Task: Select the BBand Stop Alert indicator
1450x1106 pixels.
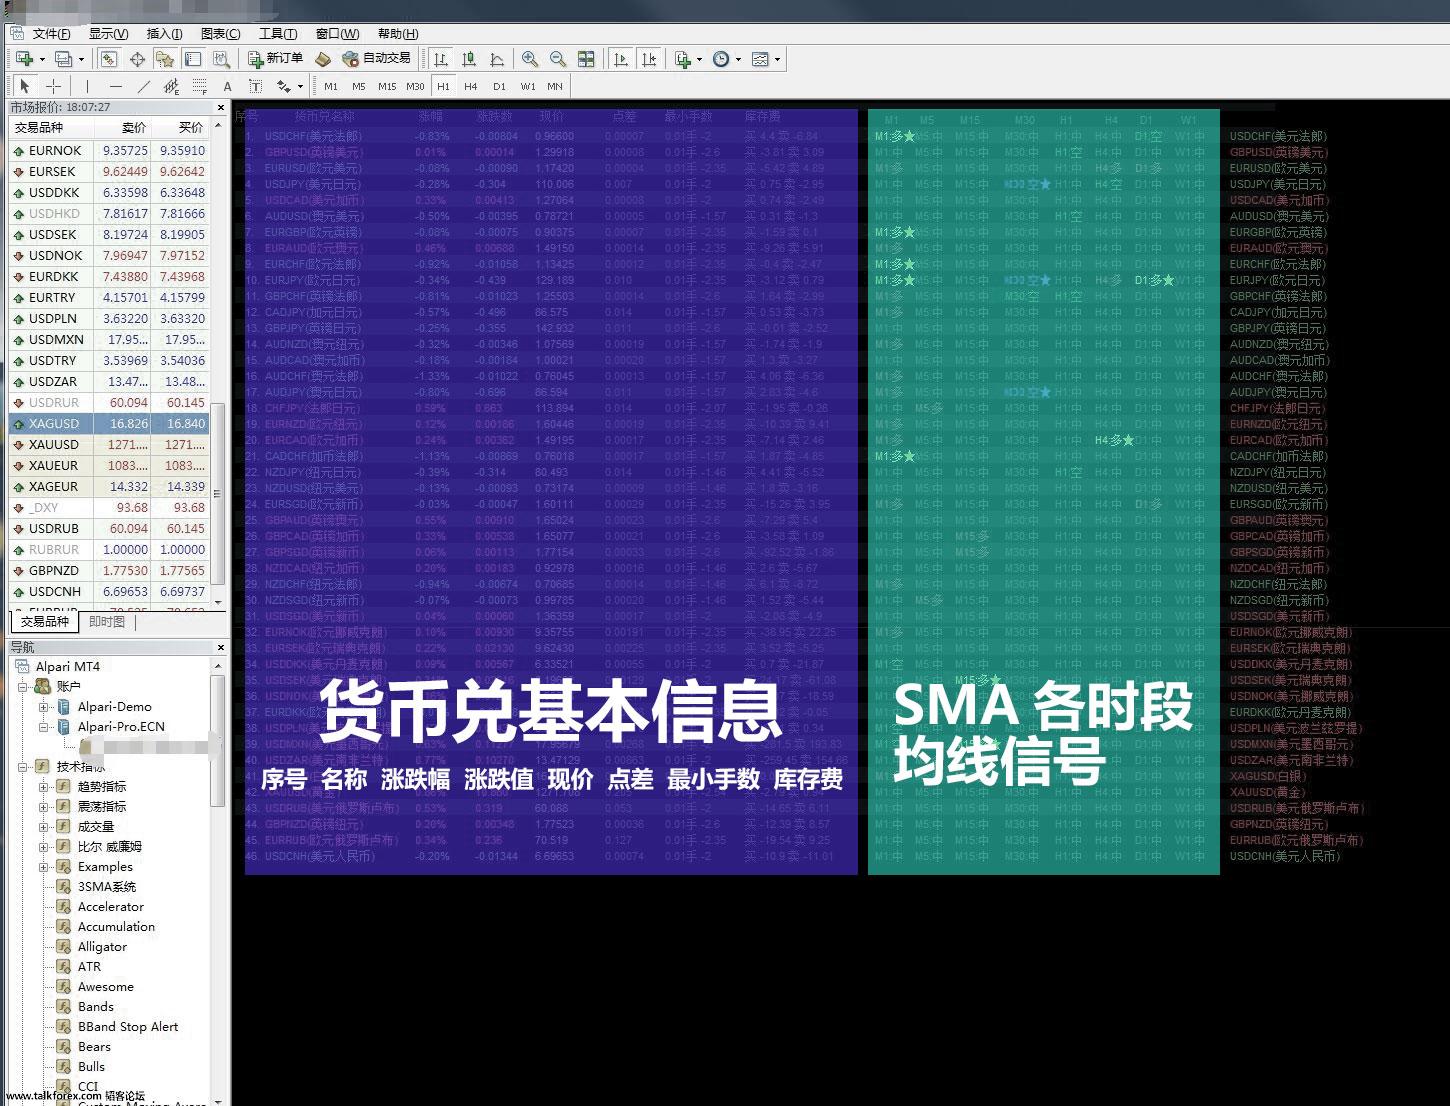Action: coord(128,1027)
